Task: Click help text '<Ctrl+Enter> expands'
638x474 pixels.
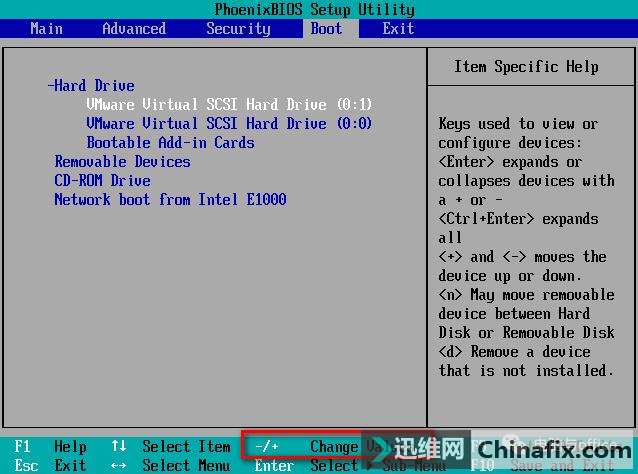Action: (518, 219)
